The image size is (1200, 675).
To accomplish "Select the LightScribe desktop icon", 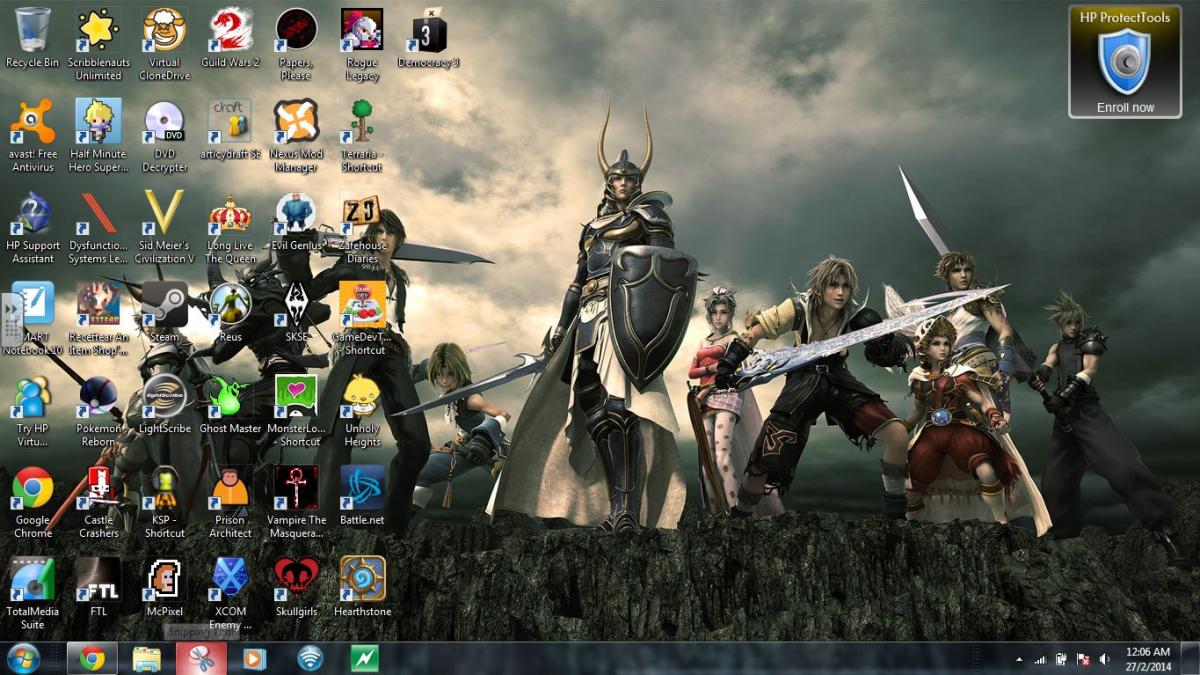I will (x=164, y=404).
